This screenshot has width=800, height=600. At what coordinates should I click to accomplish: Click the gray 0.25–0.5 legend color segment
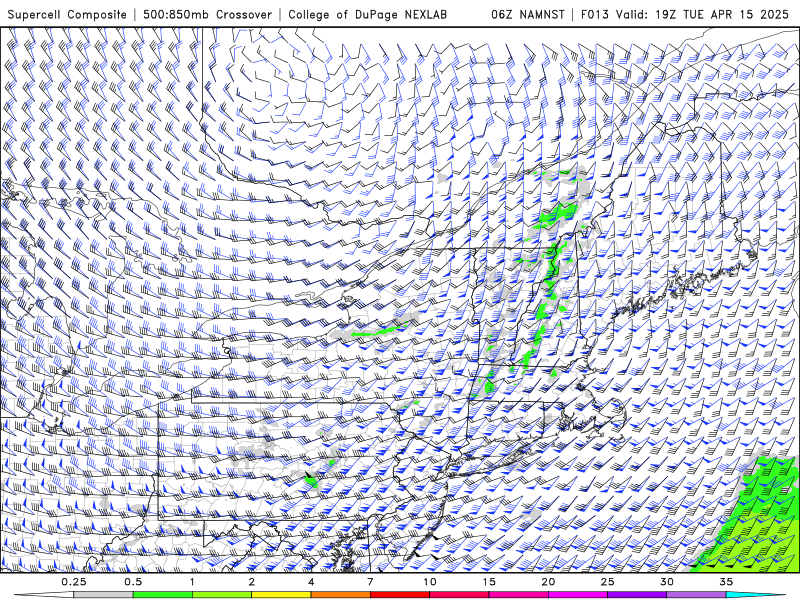[x=103, y=595]
